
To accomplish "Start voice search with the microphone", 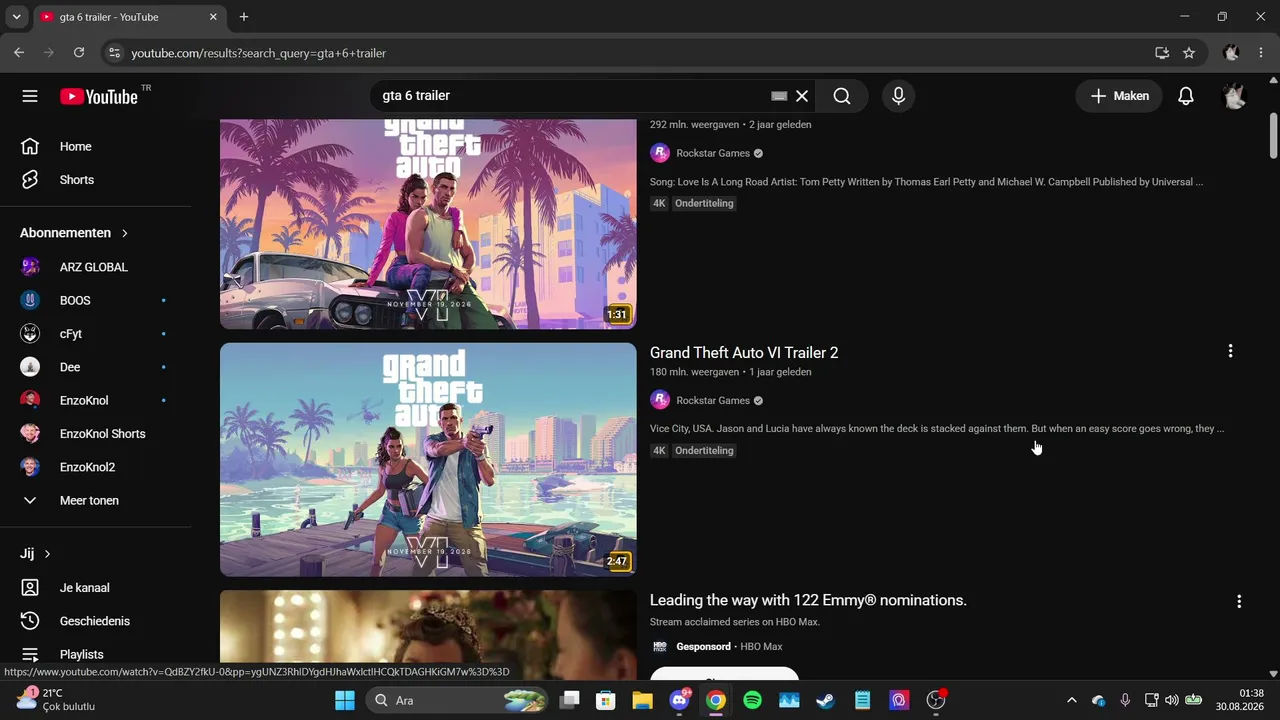I will (898, 96).
